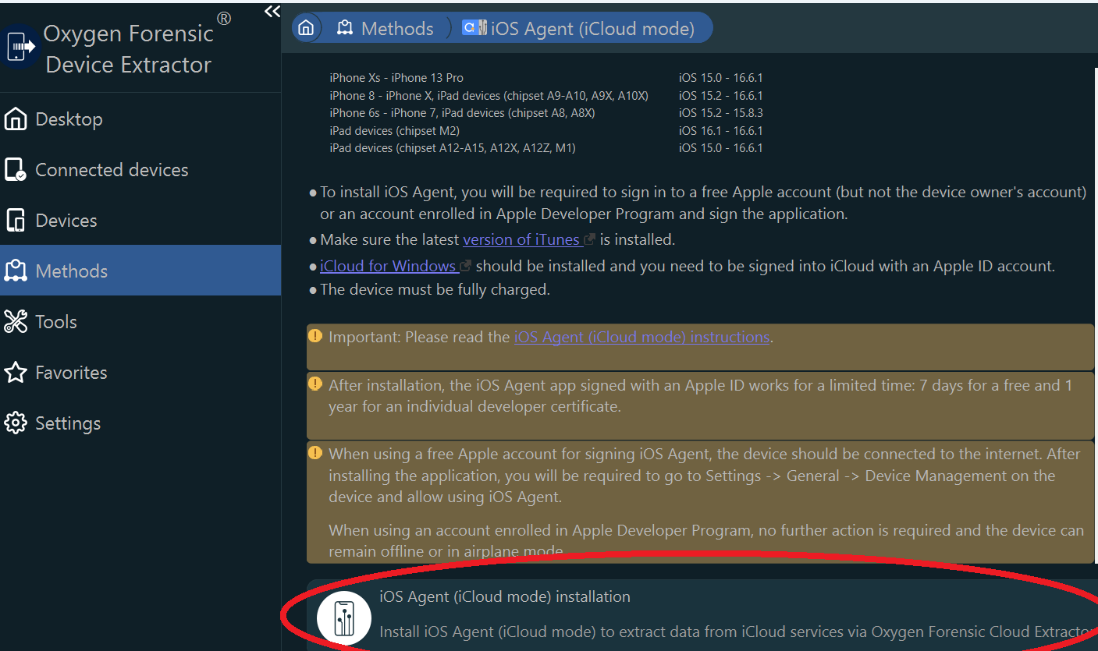Go to Connected devices

click(140, 169)
